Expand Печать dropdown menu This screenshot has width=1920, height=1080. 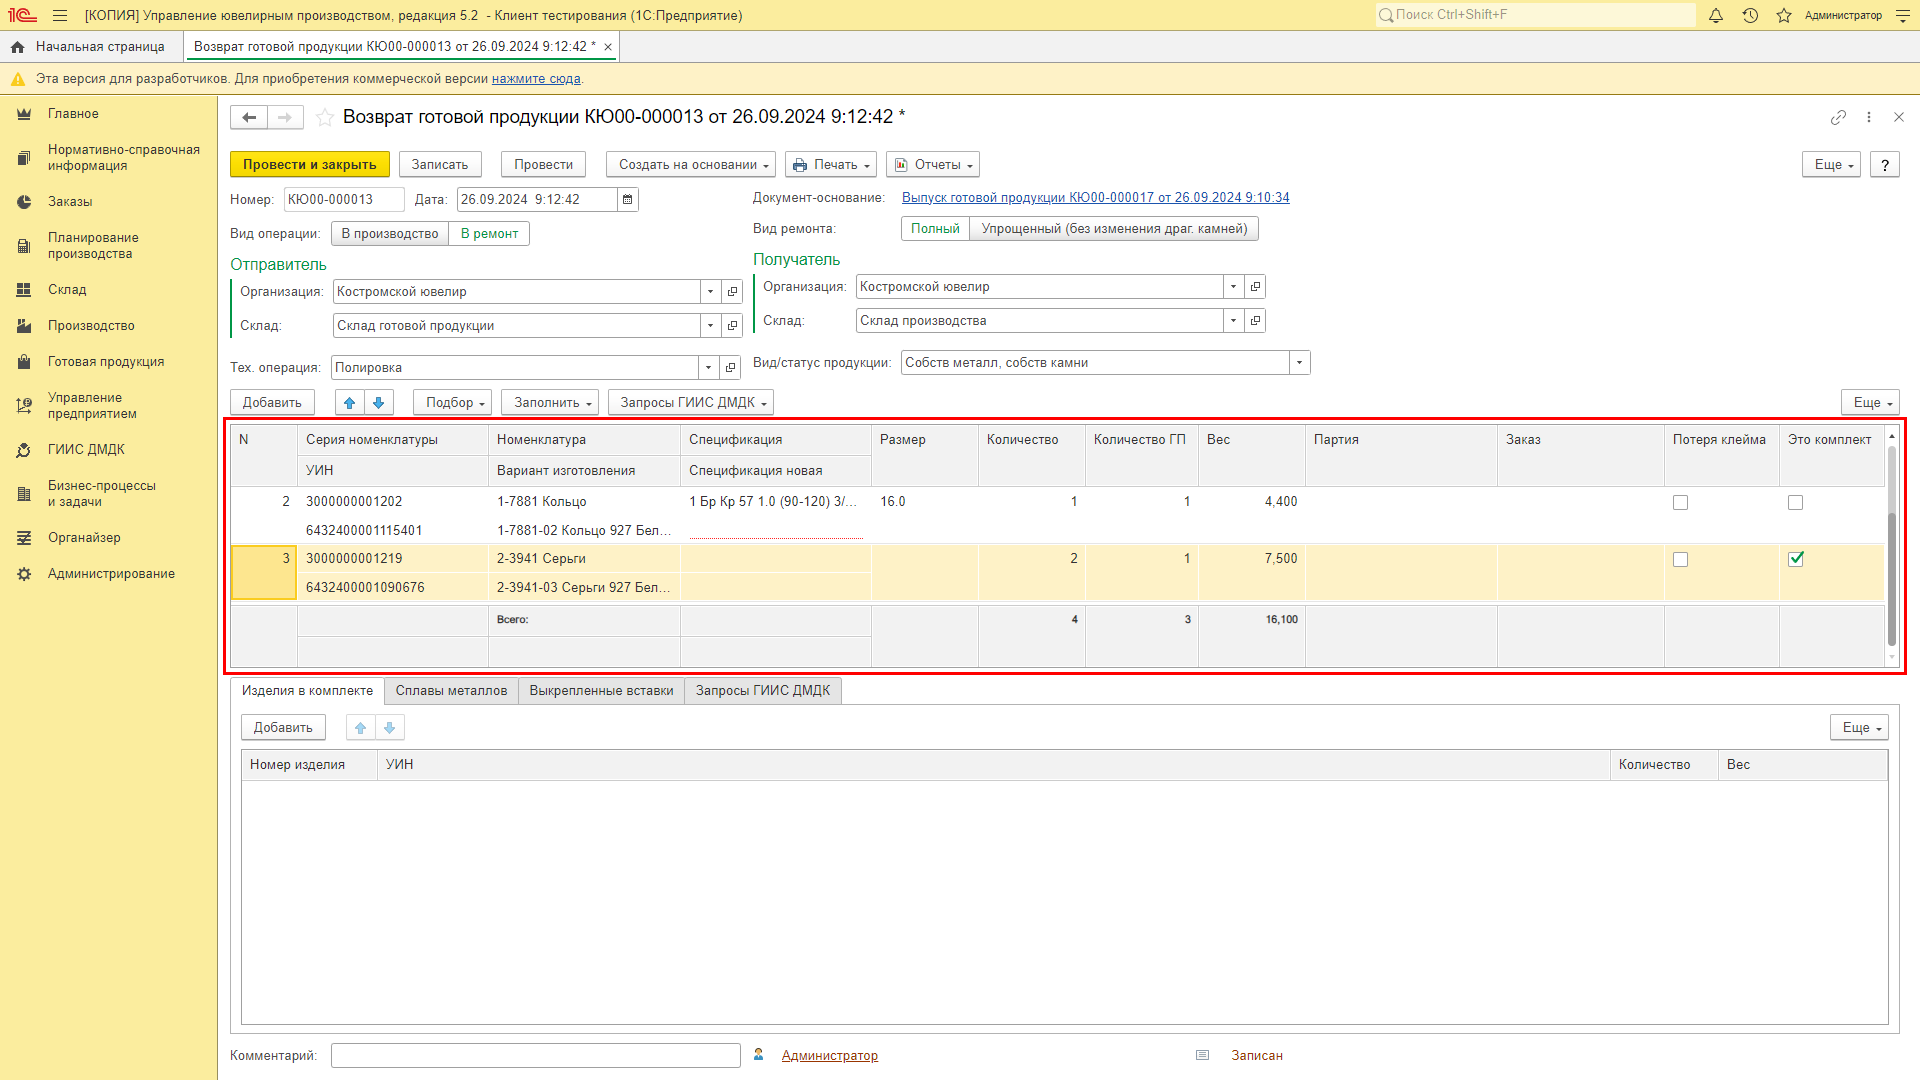[831, 164]
